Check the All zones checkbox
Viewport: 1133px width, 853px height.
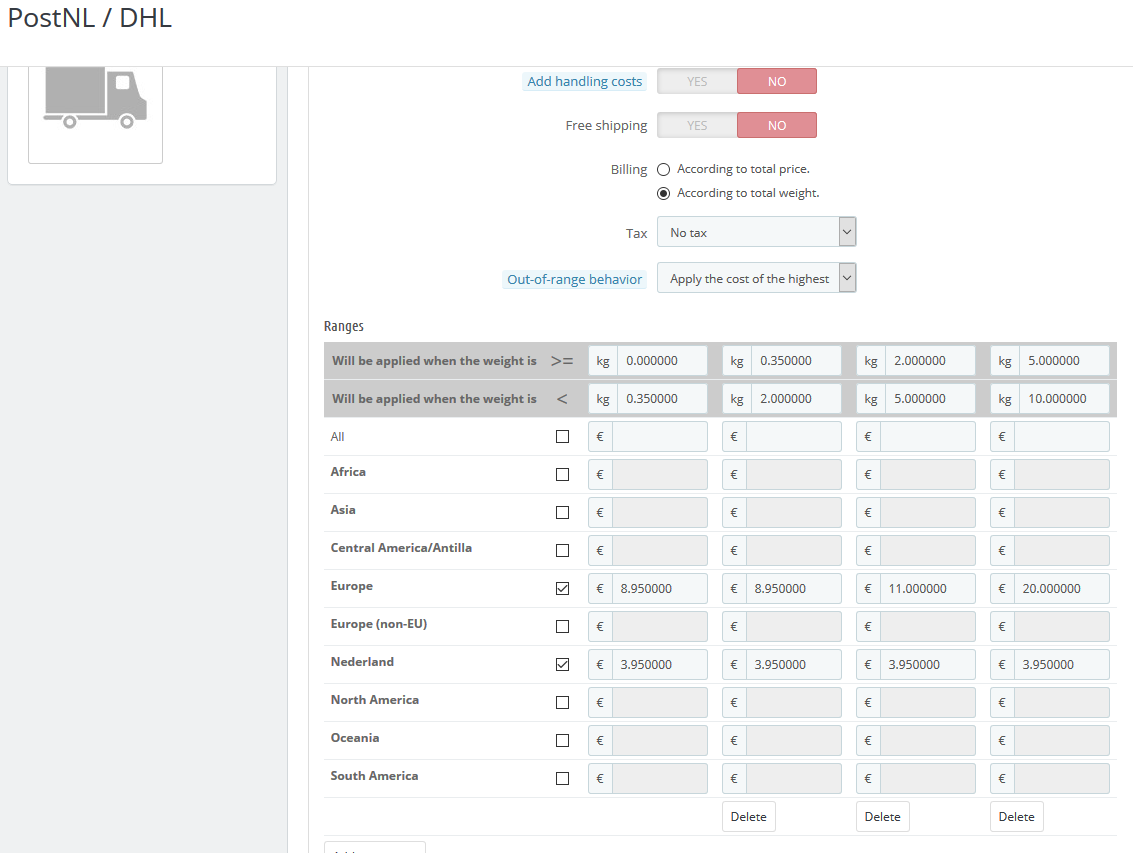[x=562, y=437]
